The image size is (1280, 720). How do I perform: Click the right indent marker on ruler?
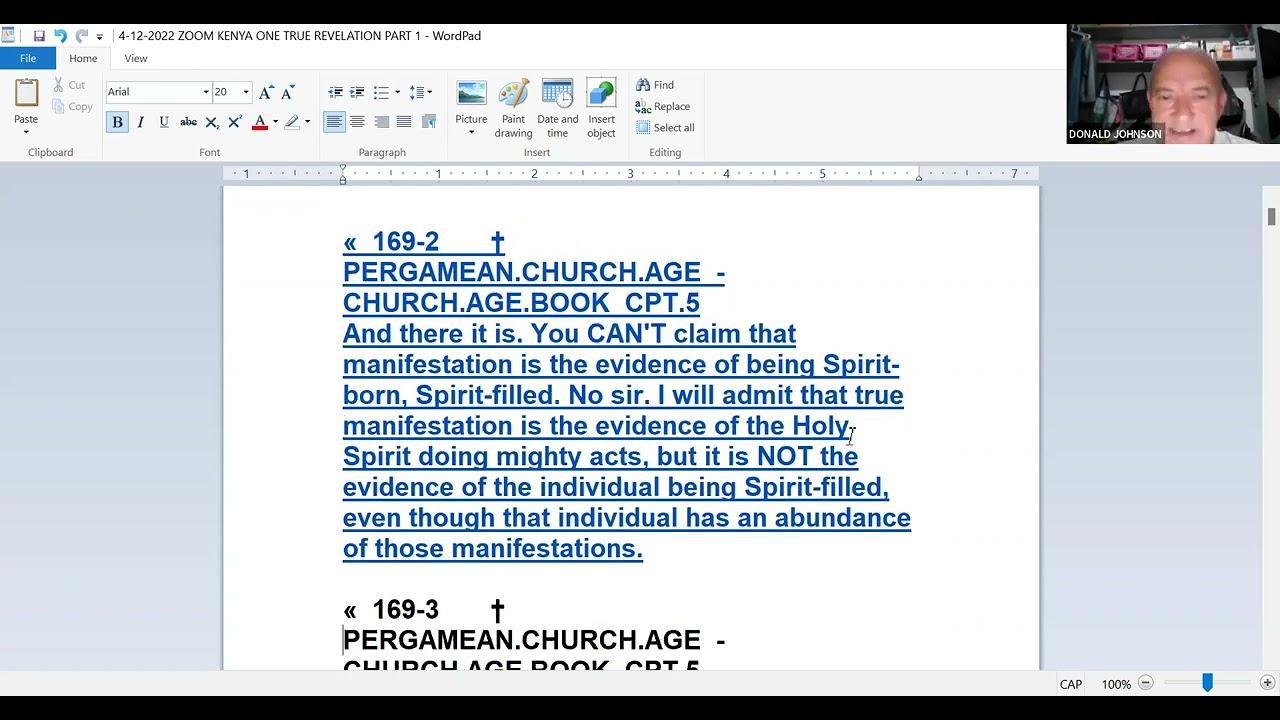pos(919,177)
